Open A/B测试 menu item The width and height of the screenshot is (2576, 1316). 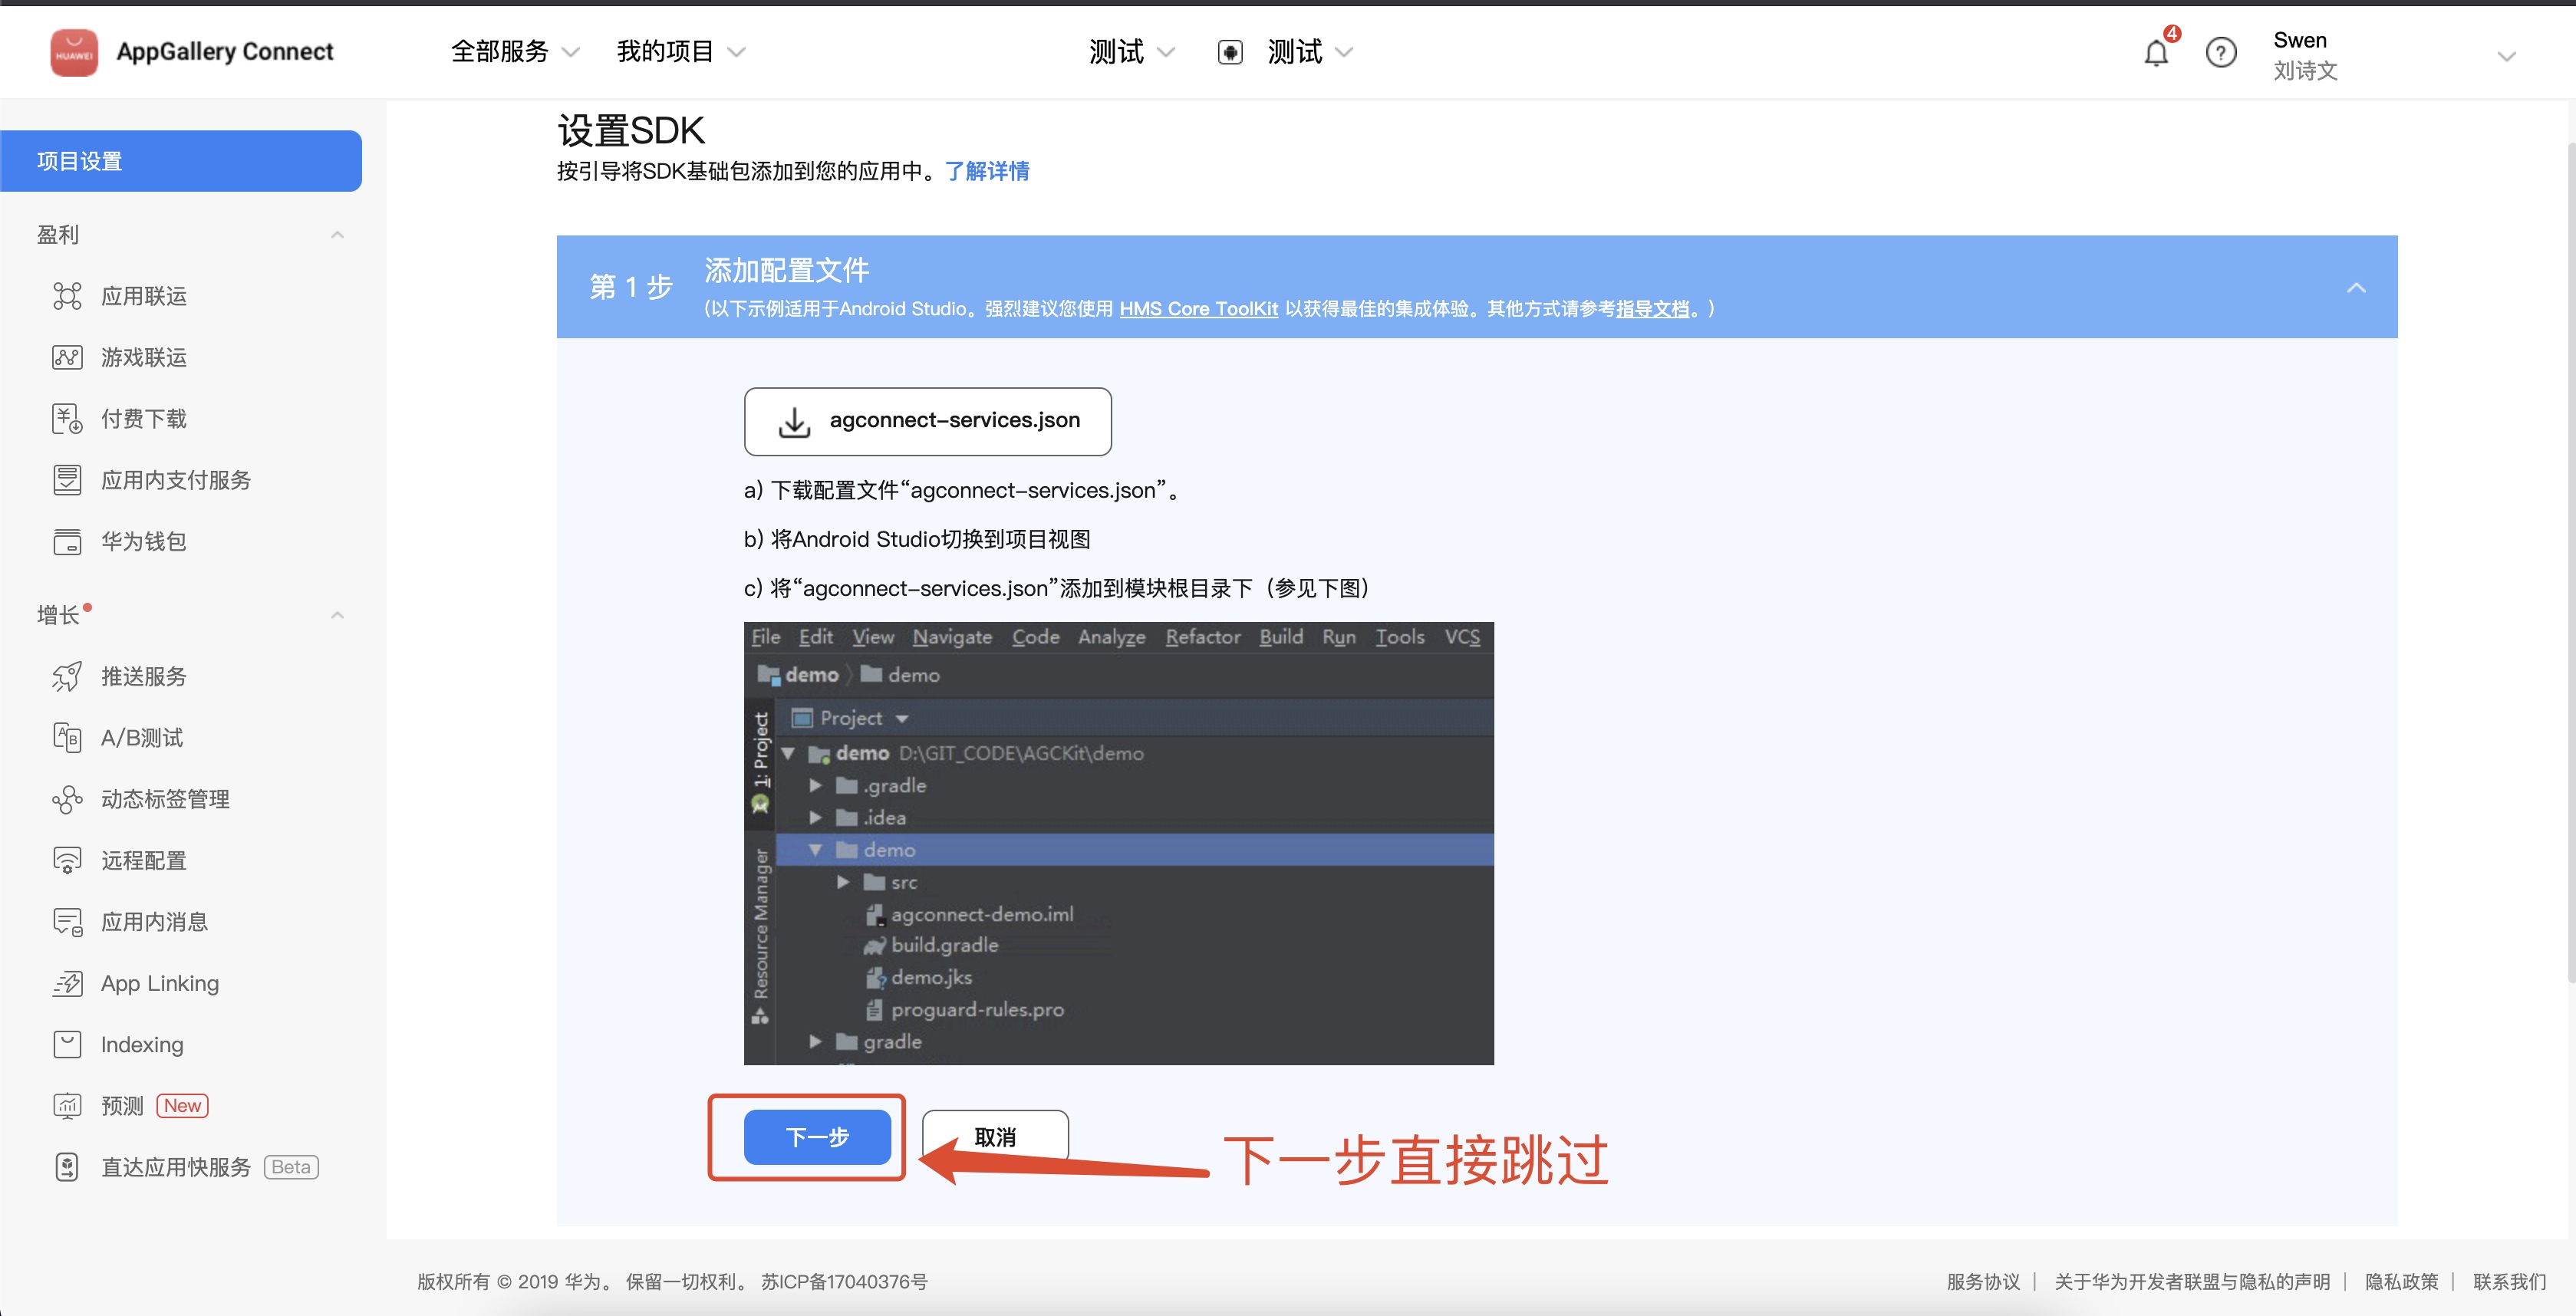(141, 738)
